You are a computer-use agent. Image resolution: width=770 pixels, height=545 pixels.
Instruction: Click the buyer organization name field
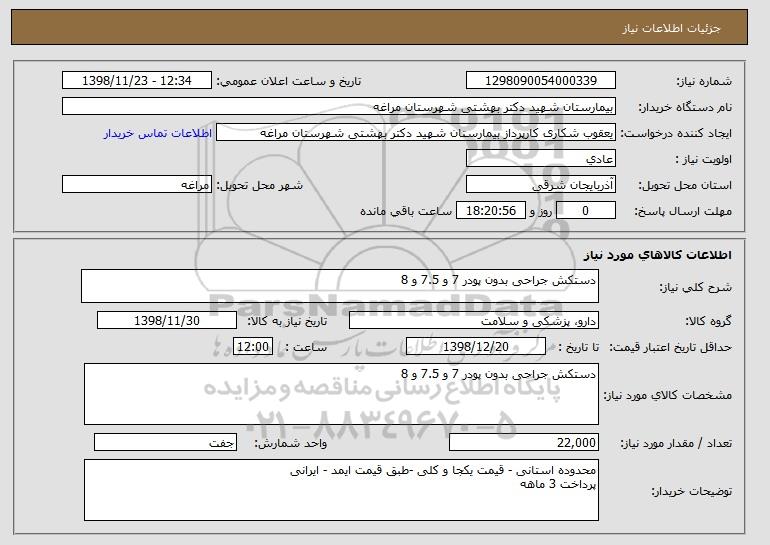tap(339, 107)
